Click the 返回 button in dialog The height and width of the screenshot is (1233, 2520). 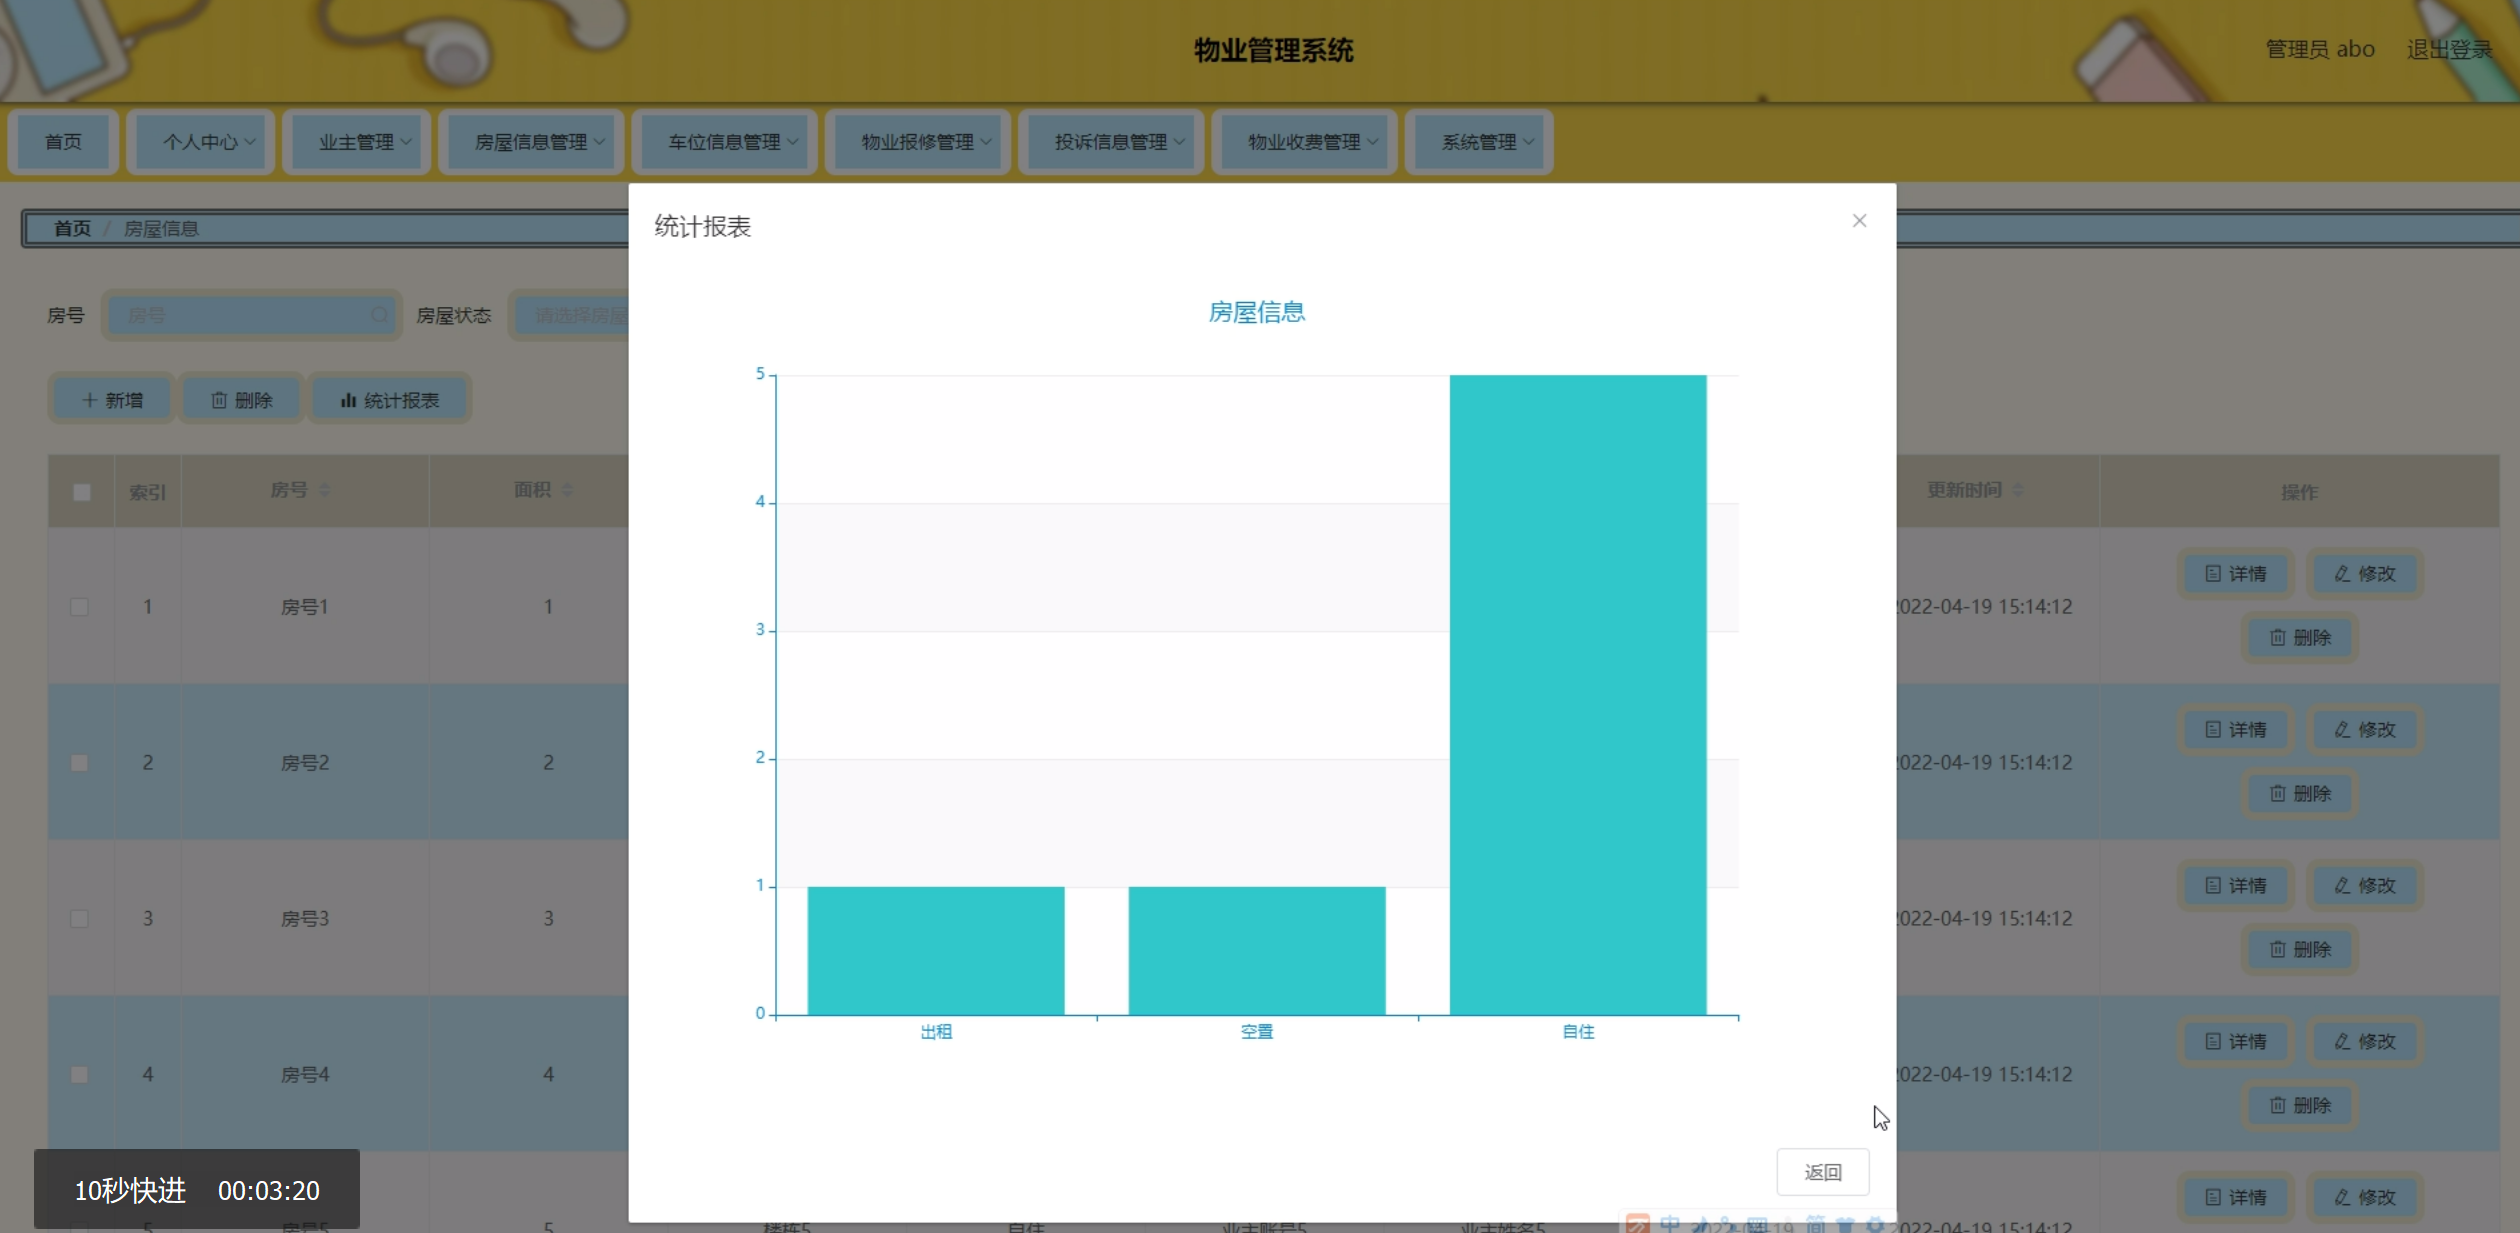click(1822, 1172)
